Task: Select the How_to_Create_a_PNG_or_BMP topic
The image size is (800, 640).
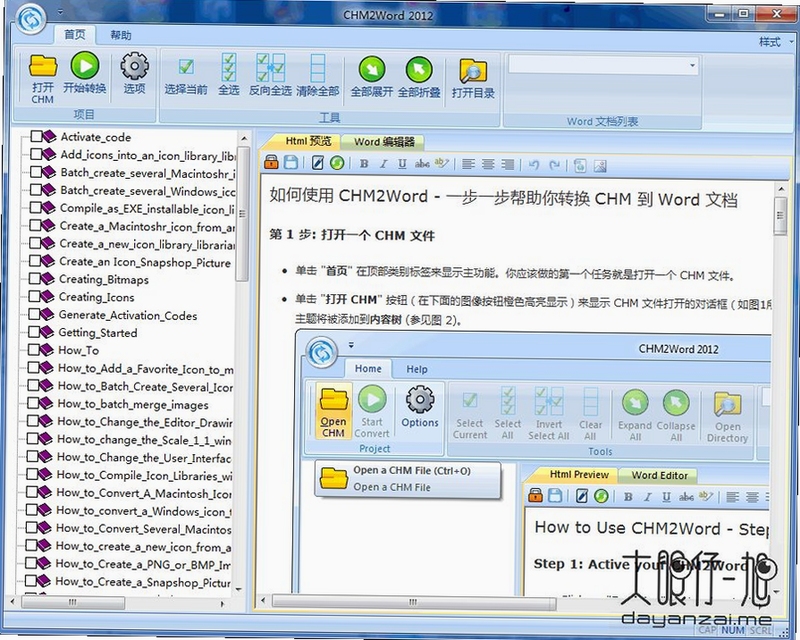Action: click(142, 564)
